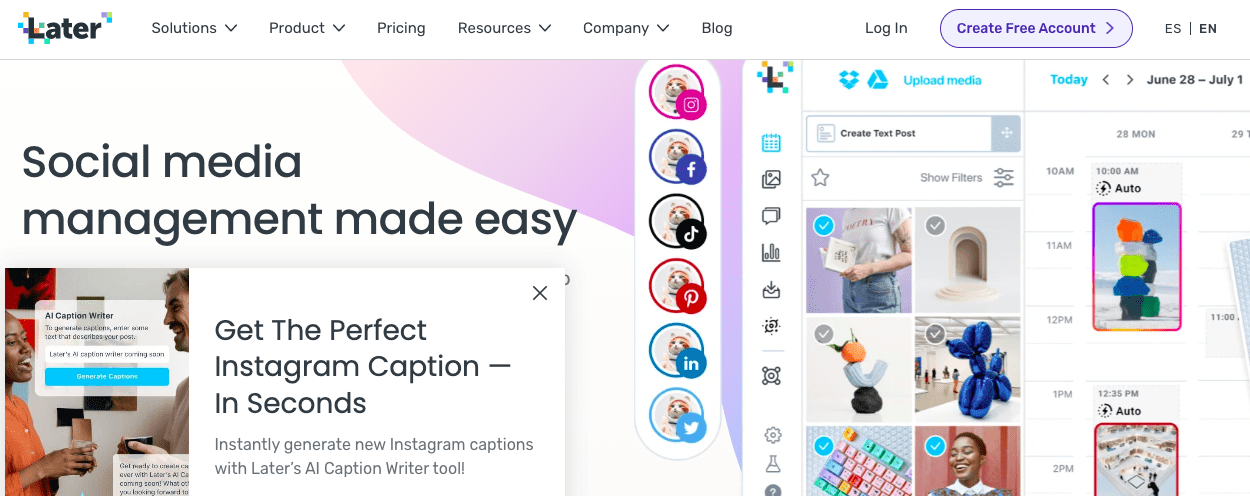The height and width of the screenshot is (496, 1250).
Task: Toggle checkmark on arch sculpture photo
Action: tap(935, 226)
